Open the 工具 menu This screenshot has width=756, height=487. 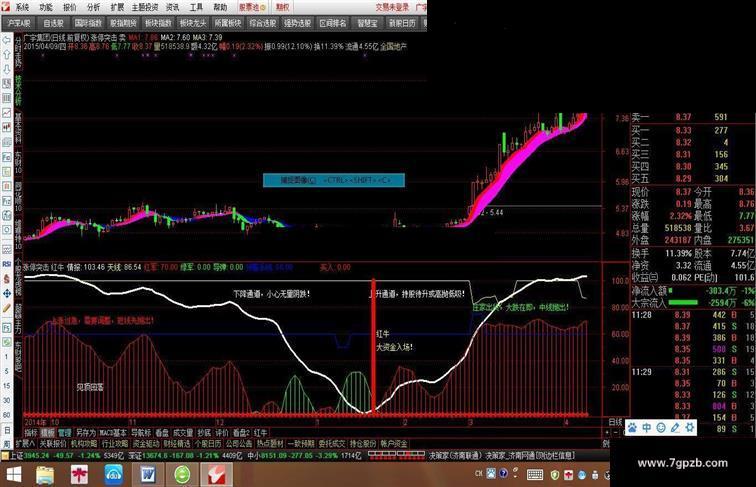(196, 7)
